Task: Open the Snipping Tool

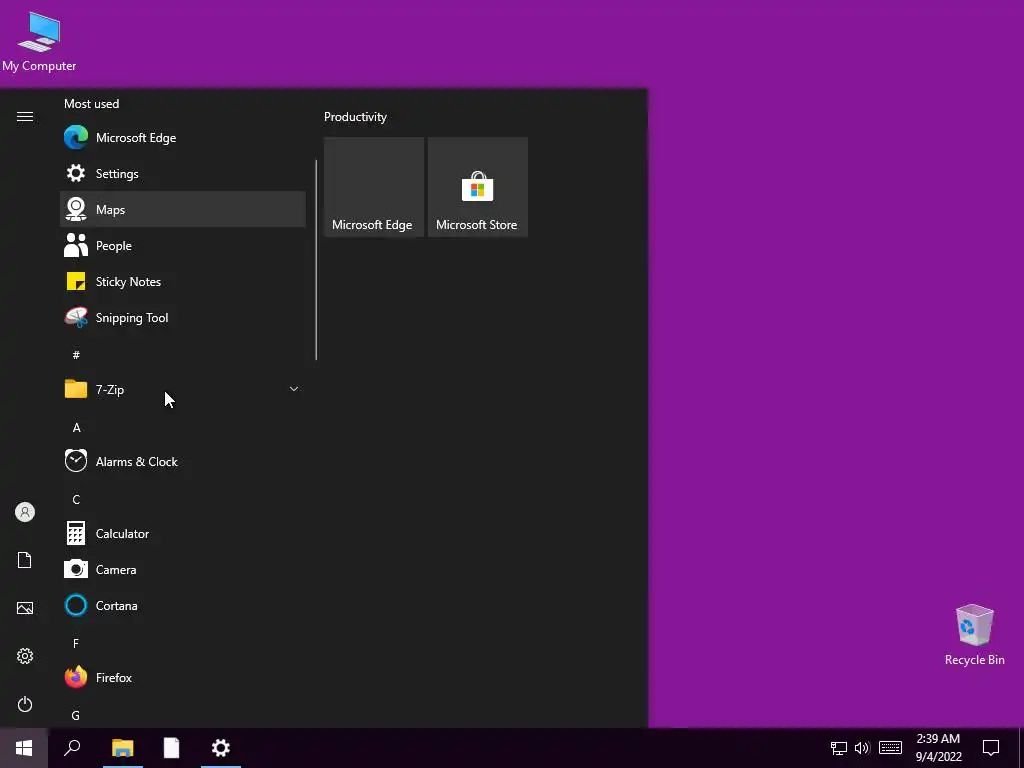Action: pos(182,317)
